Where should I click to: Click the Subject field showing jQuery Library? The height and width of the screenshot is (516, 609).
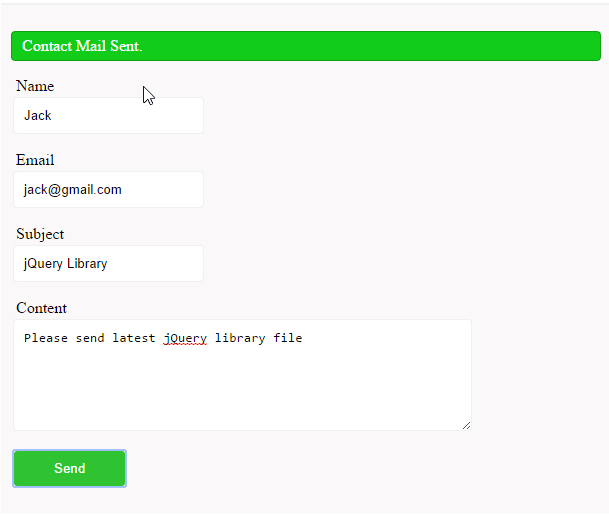point(108,263)
